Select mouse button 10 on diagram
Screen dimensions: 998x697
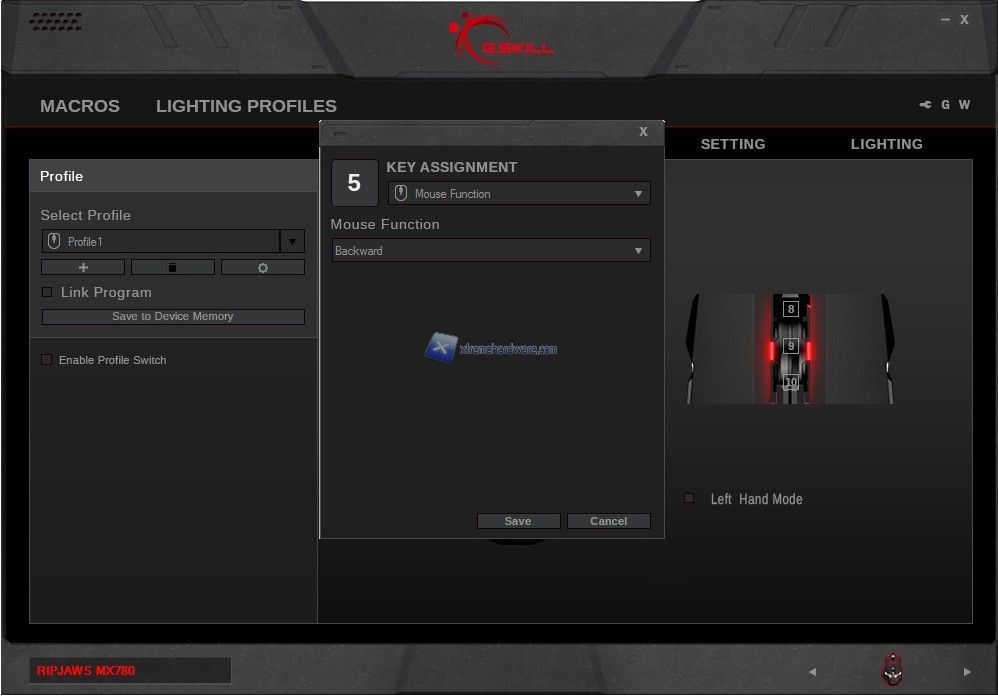tap(791, 382)
